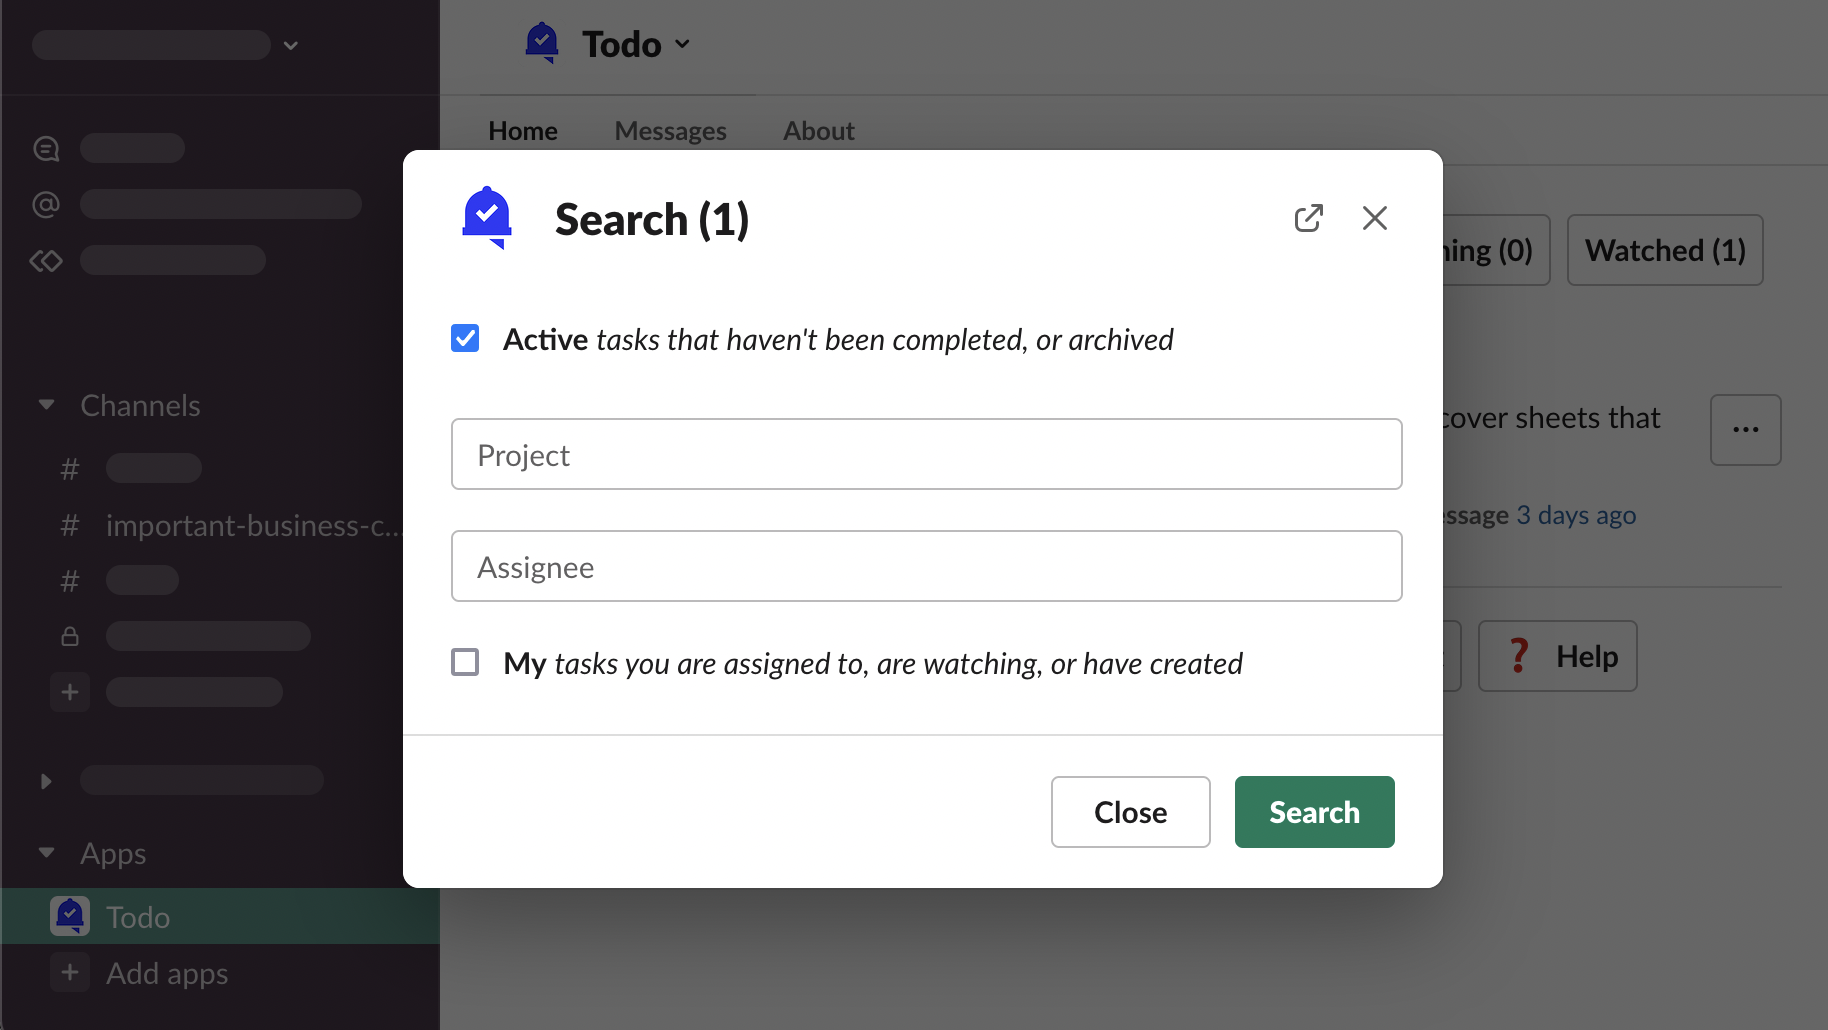Switch to the Messages tab

670,131
